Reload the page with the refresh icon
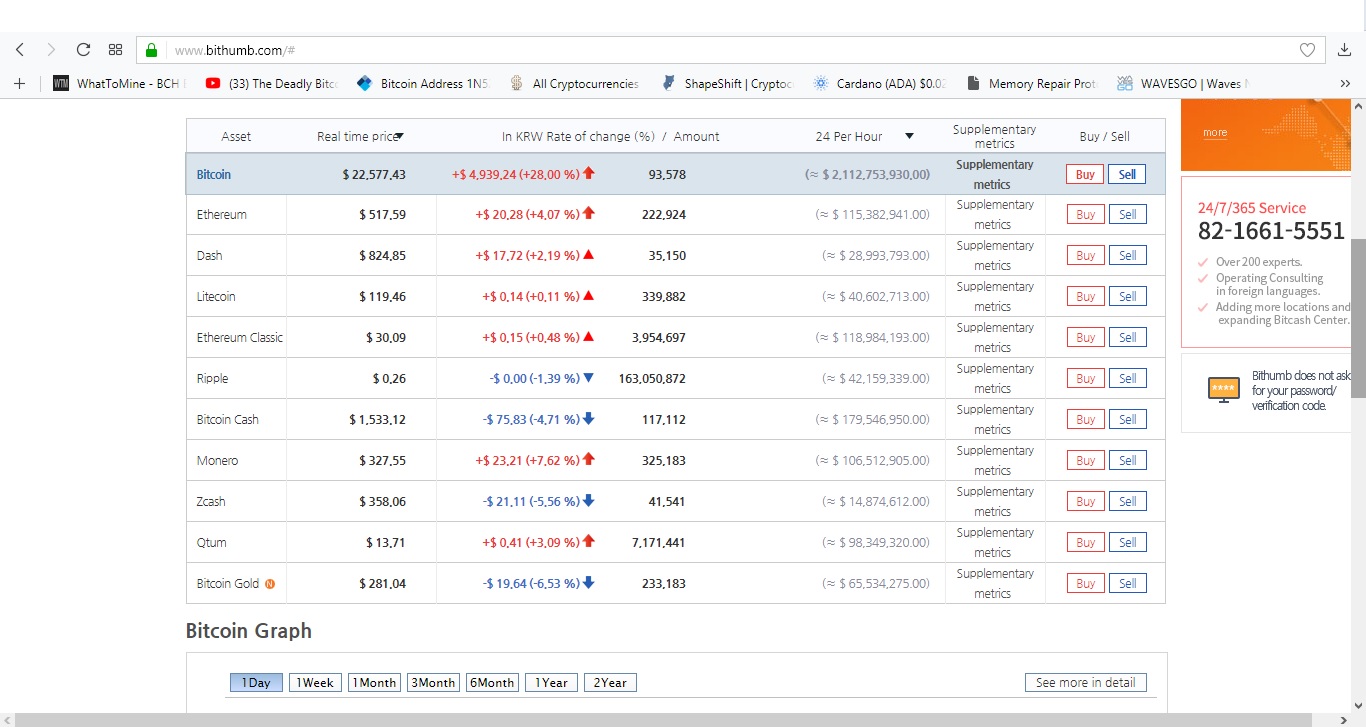1366x727 pixels. (x=83, y=50)
